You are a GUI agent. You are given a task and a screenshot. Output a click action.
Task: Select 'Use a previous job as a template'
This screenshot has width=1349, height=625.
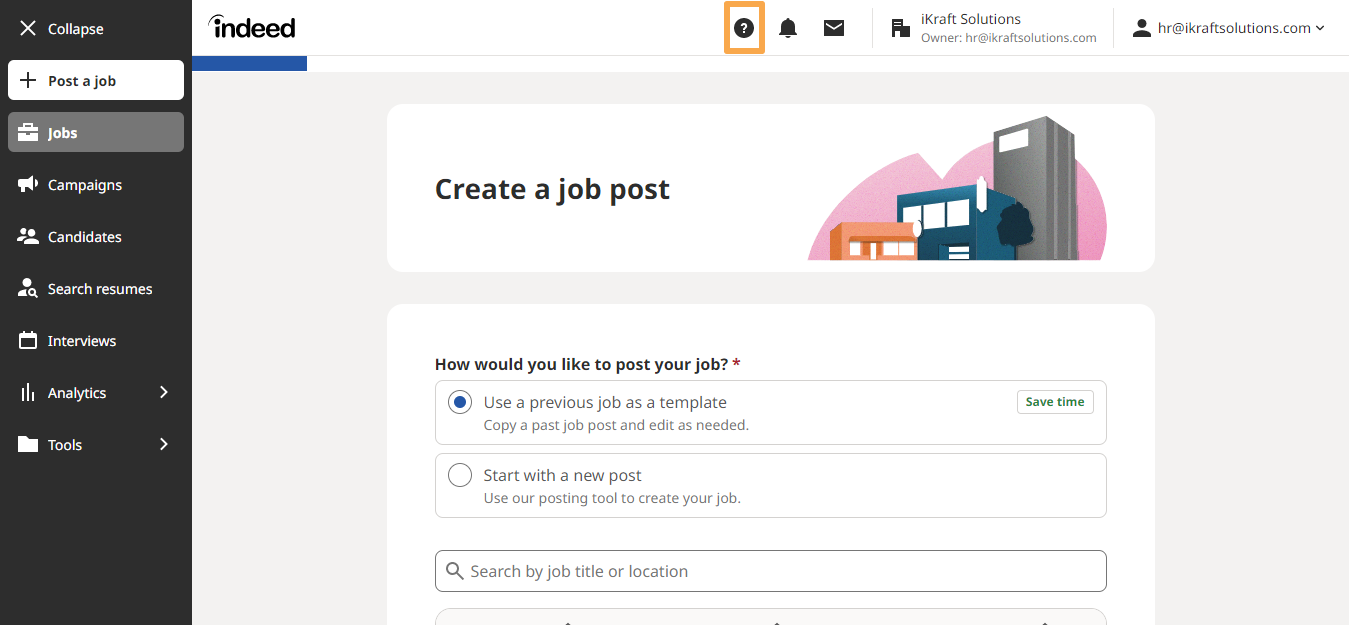point(460,403)
